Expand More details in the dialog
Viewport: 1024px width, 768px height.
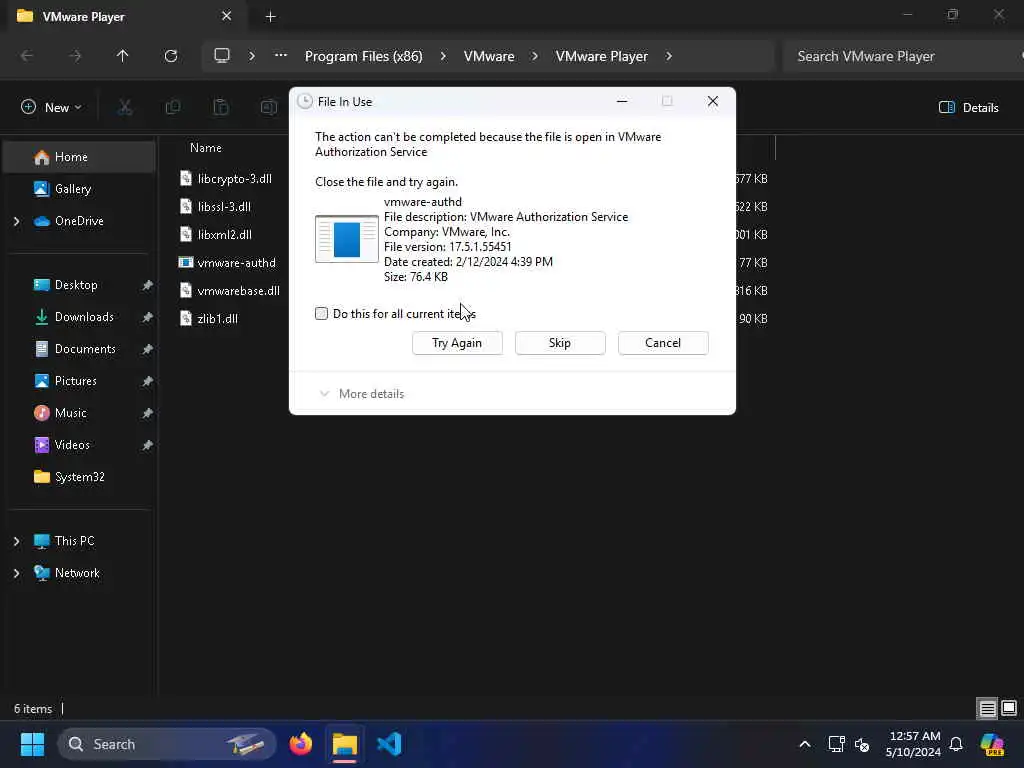pyautogui.click(x=361, y=394)
